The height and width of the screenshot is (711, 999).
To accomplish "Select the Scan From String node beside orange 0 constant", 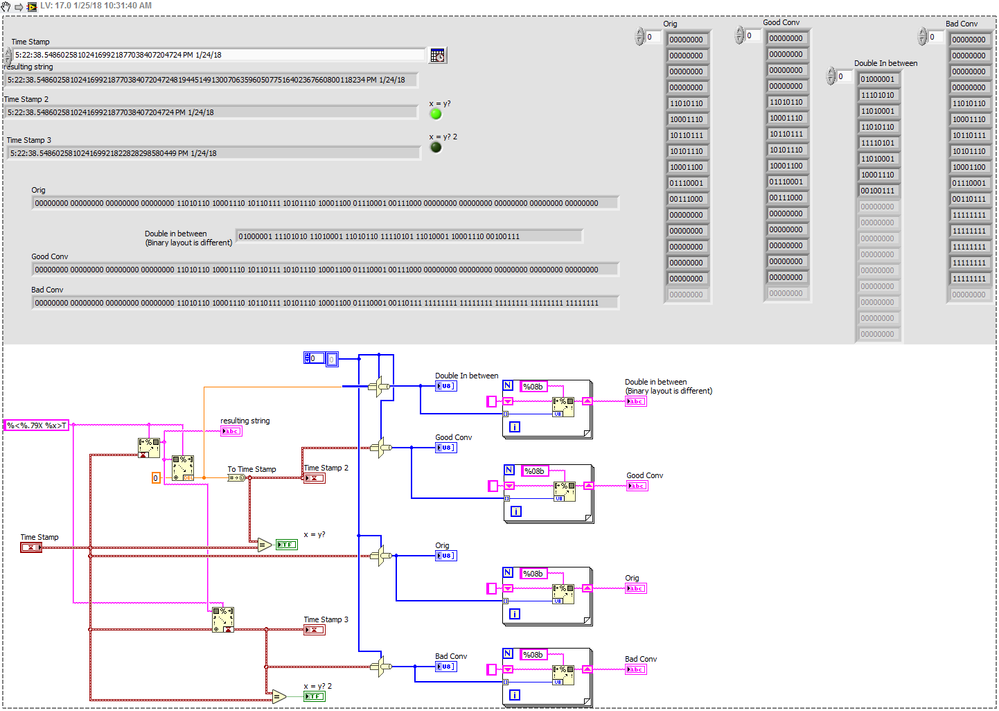I will [183, 467].
